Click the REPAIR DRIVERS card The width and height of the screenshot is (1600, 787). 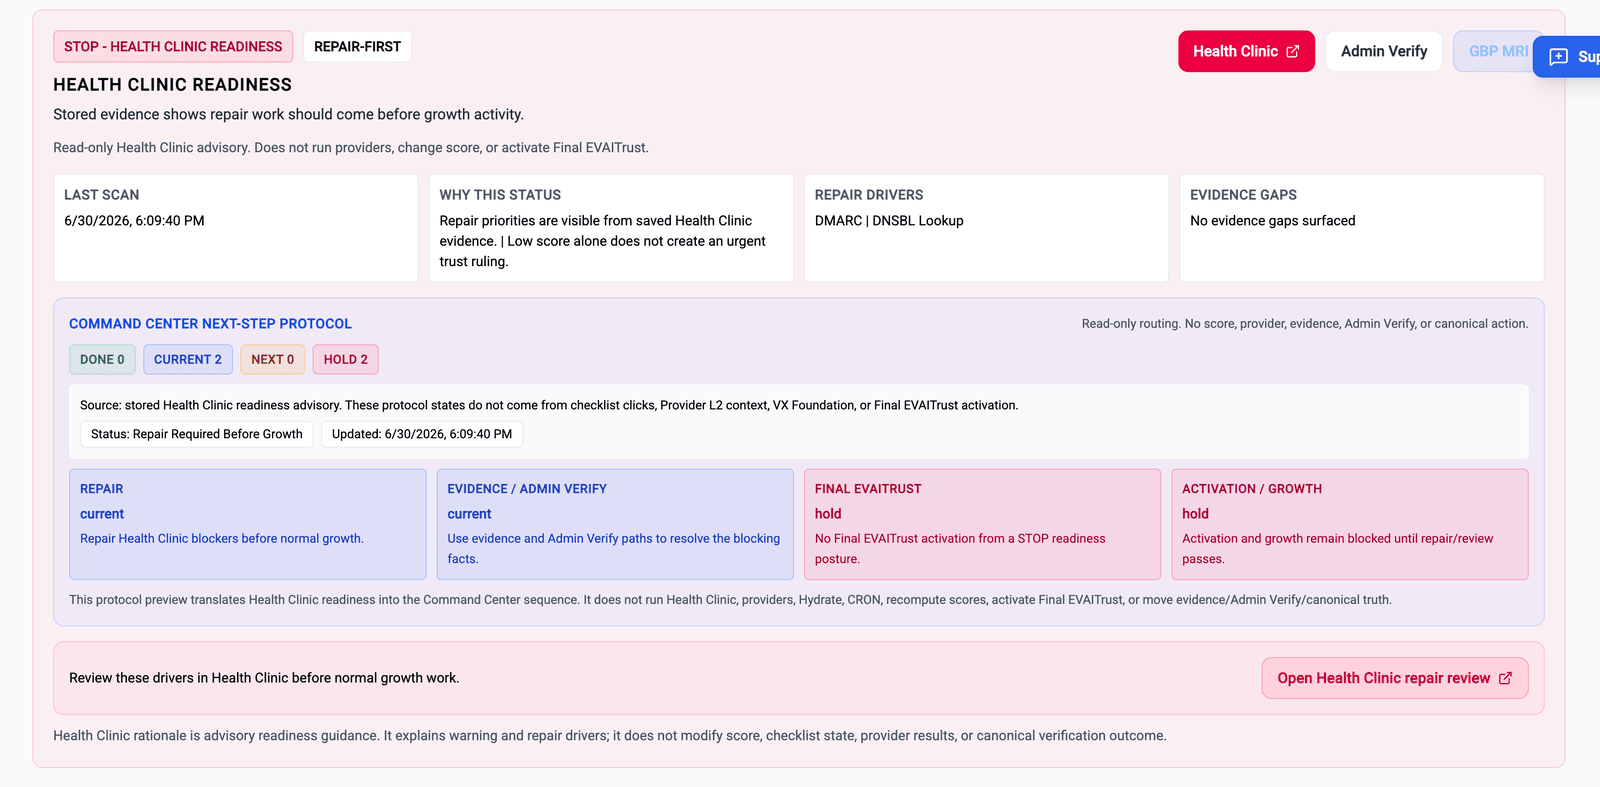click(986, 228)
